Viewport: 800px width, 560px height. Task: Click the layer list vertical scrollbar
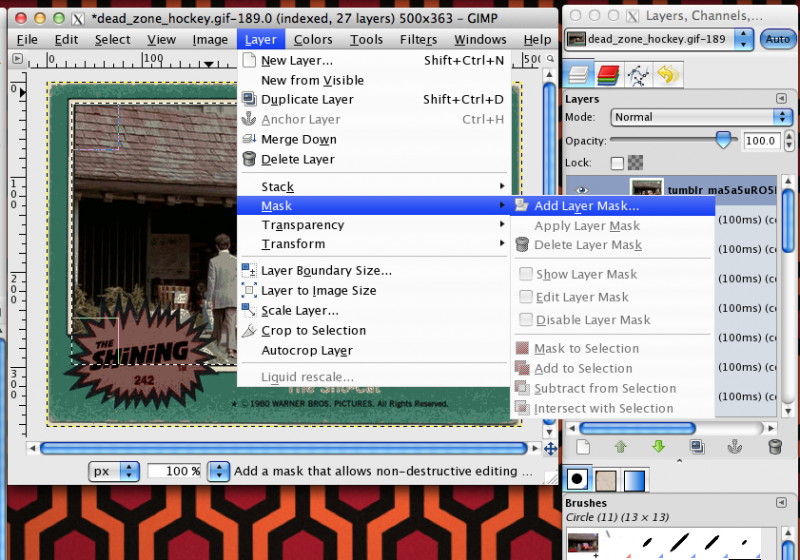point(788,219)
